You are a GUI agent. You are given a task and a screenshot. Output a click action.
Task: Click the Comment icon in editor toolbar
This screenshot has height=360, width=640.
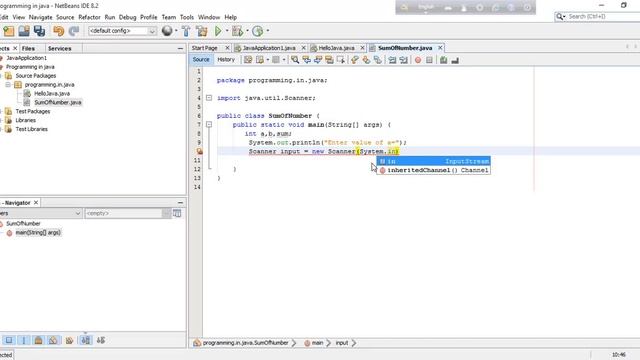tap(443, 60)
